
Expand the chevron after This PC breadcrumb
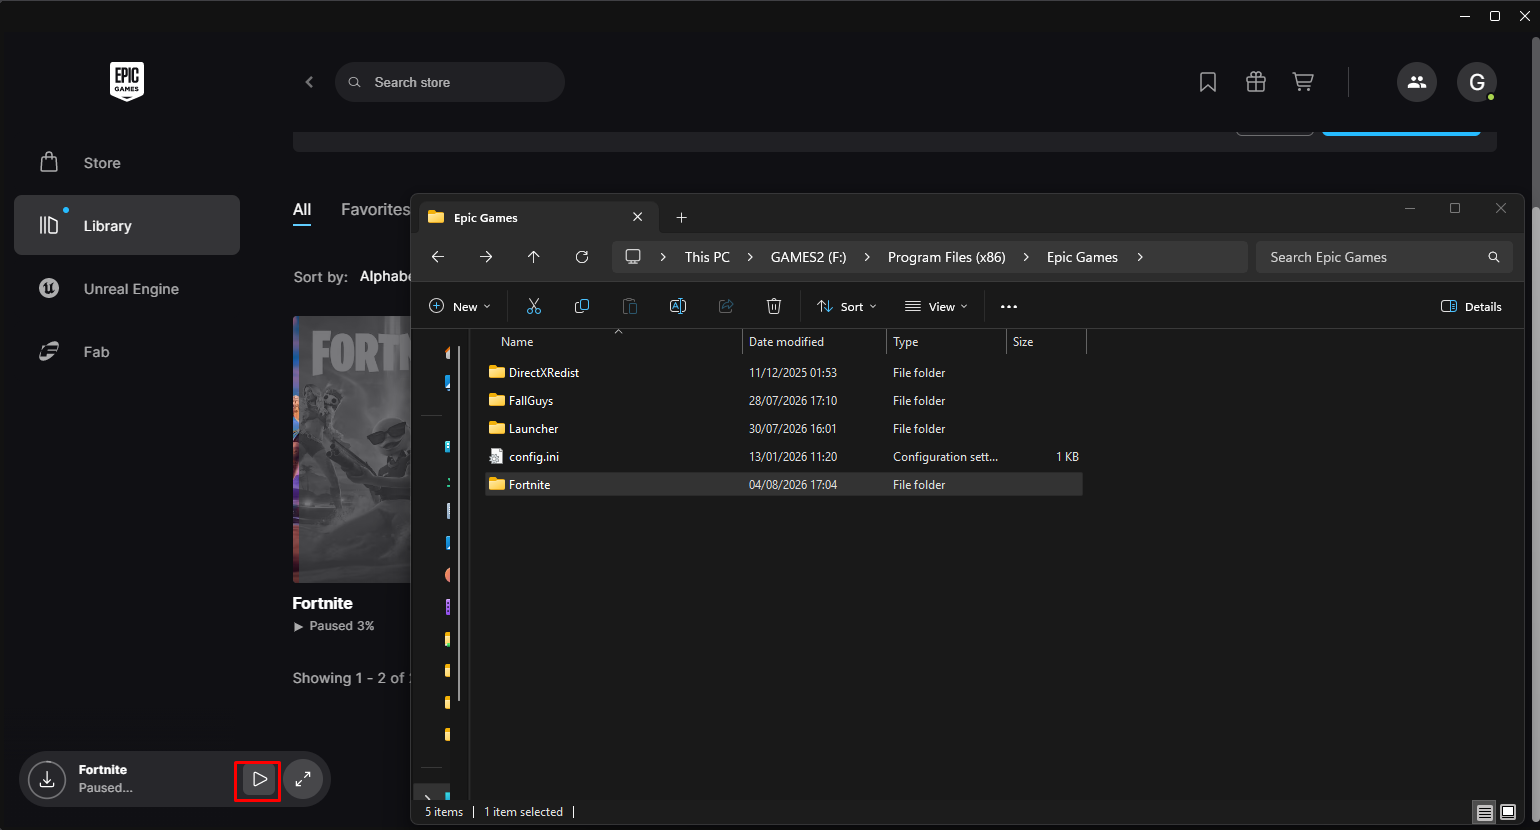pos(750,257)
